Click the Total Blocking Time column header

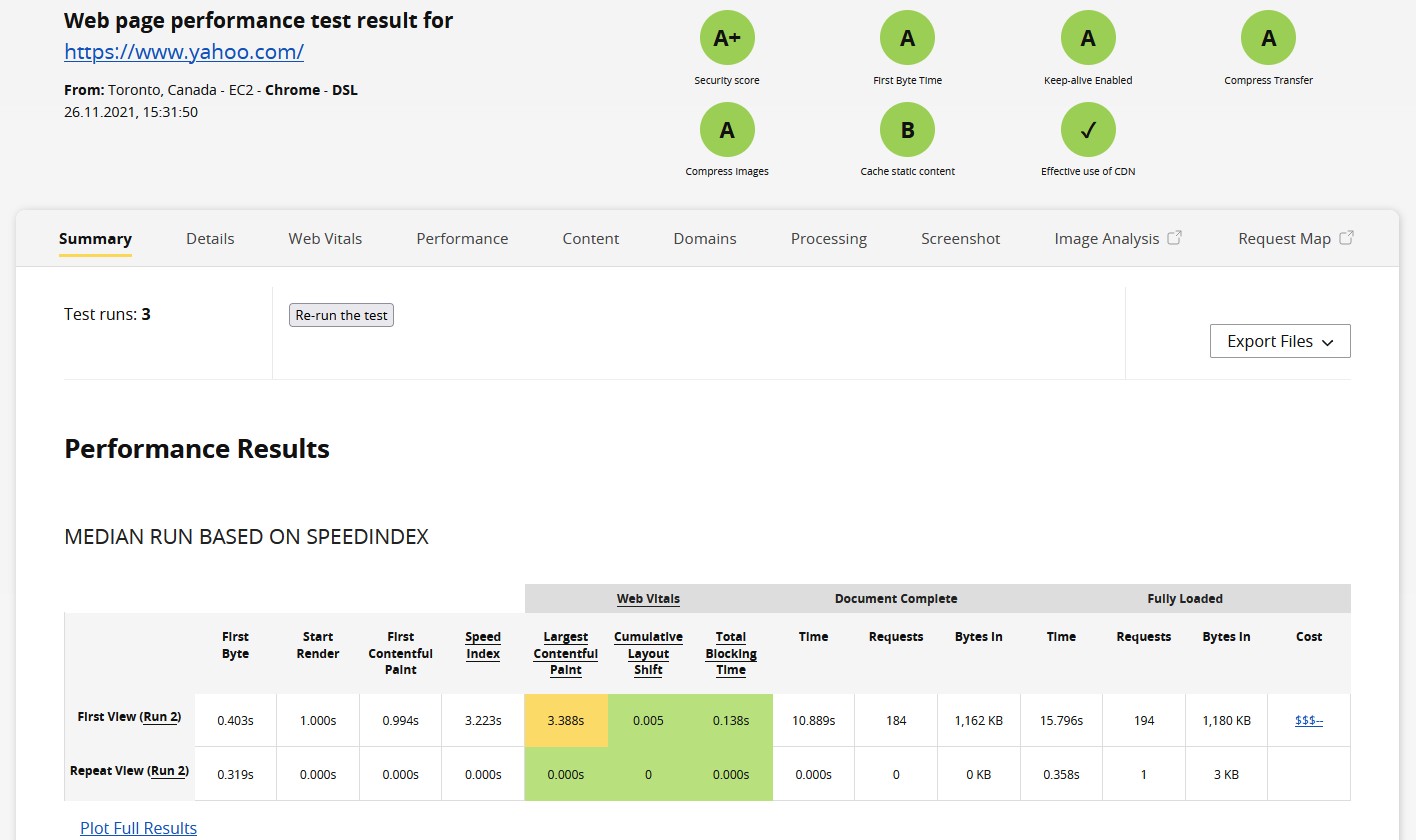tap(731, 653)
